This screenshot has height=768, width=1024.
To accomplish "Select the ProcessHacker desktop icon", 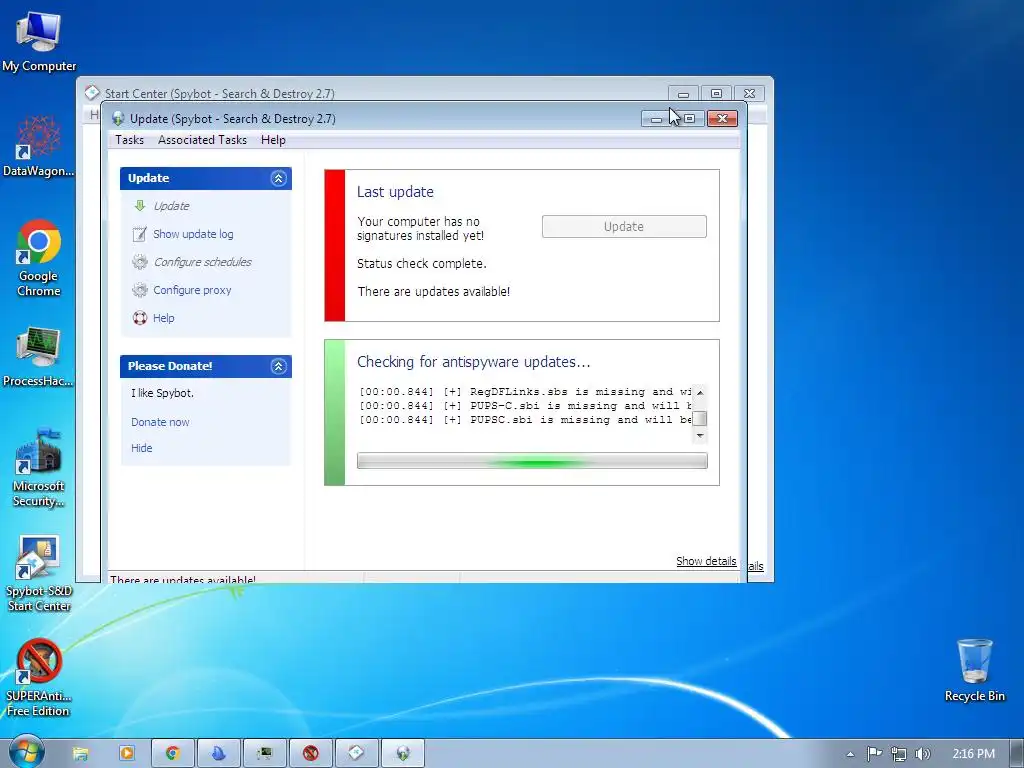I will tap(39, 358).
